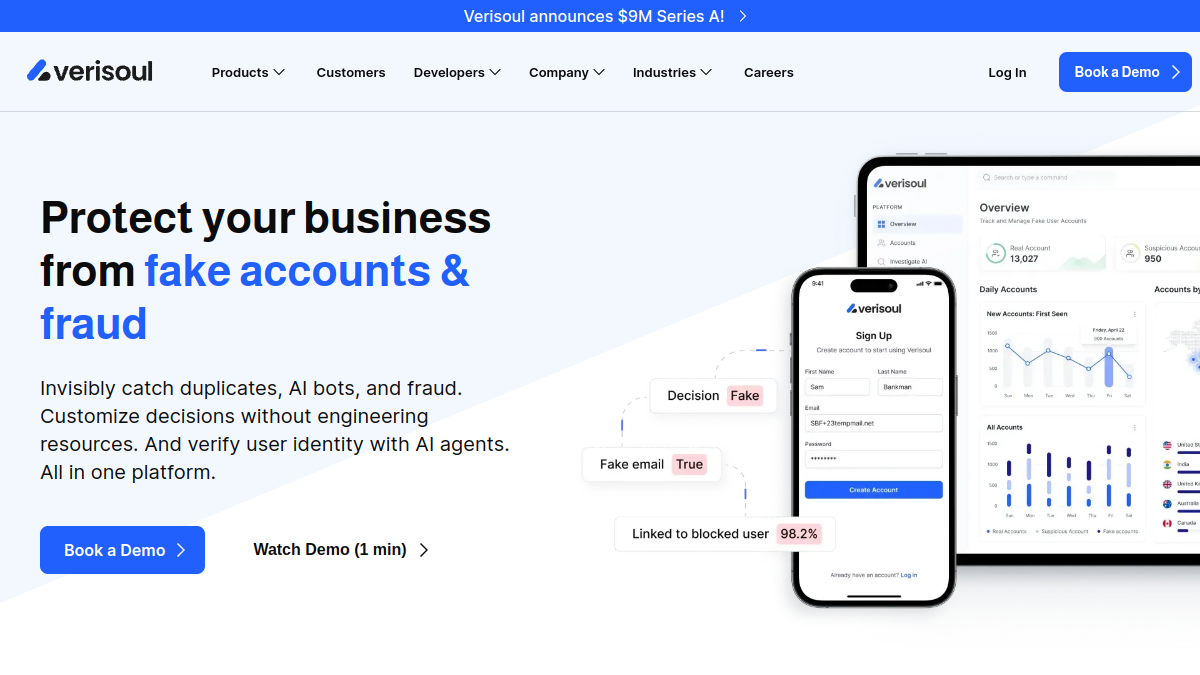Click the Suspicious Account yellow circle icon
Image resolution: width=1200 pixels, height=675 pixels.
(x=1130, y=254)
